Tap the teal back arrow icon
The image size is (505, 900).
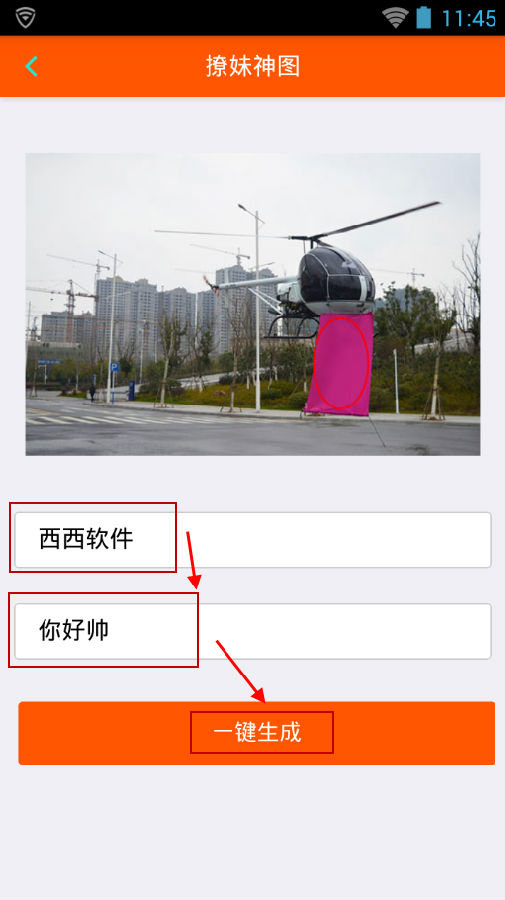click(32, 67)
